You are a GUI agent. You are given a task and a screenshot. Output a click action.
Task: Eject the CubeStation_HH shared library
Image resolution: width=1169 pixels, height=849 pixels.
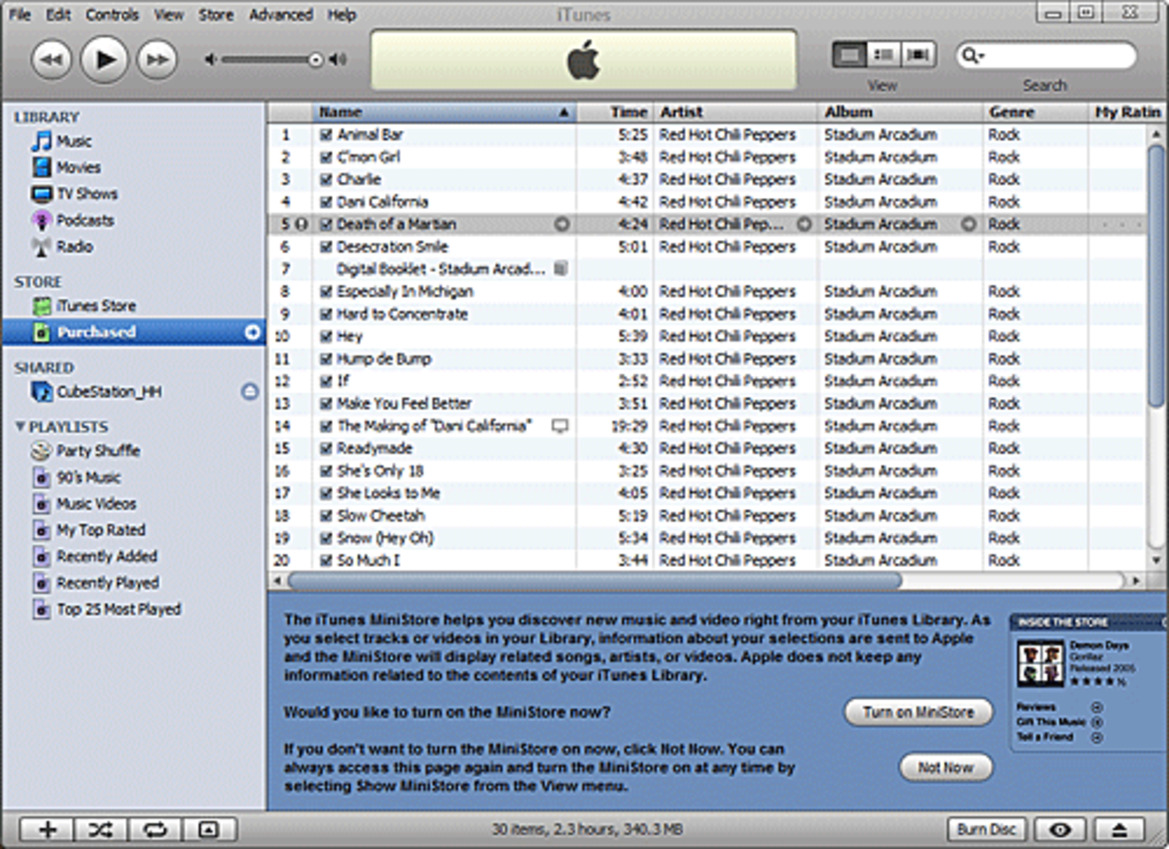click(x=250, y=391)
